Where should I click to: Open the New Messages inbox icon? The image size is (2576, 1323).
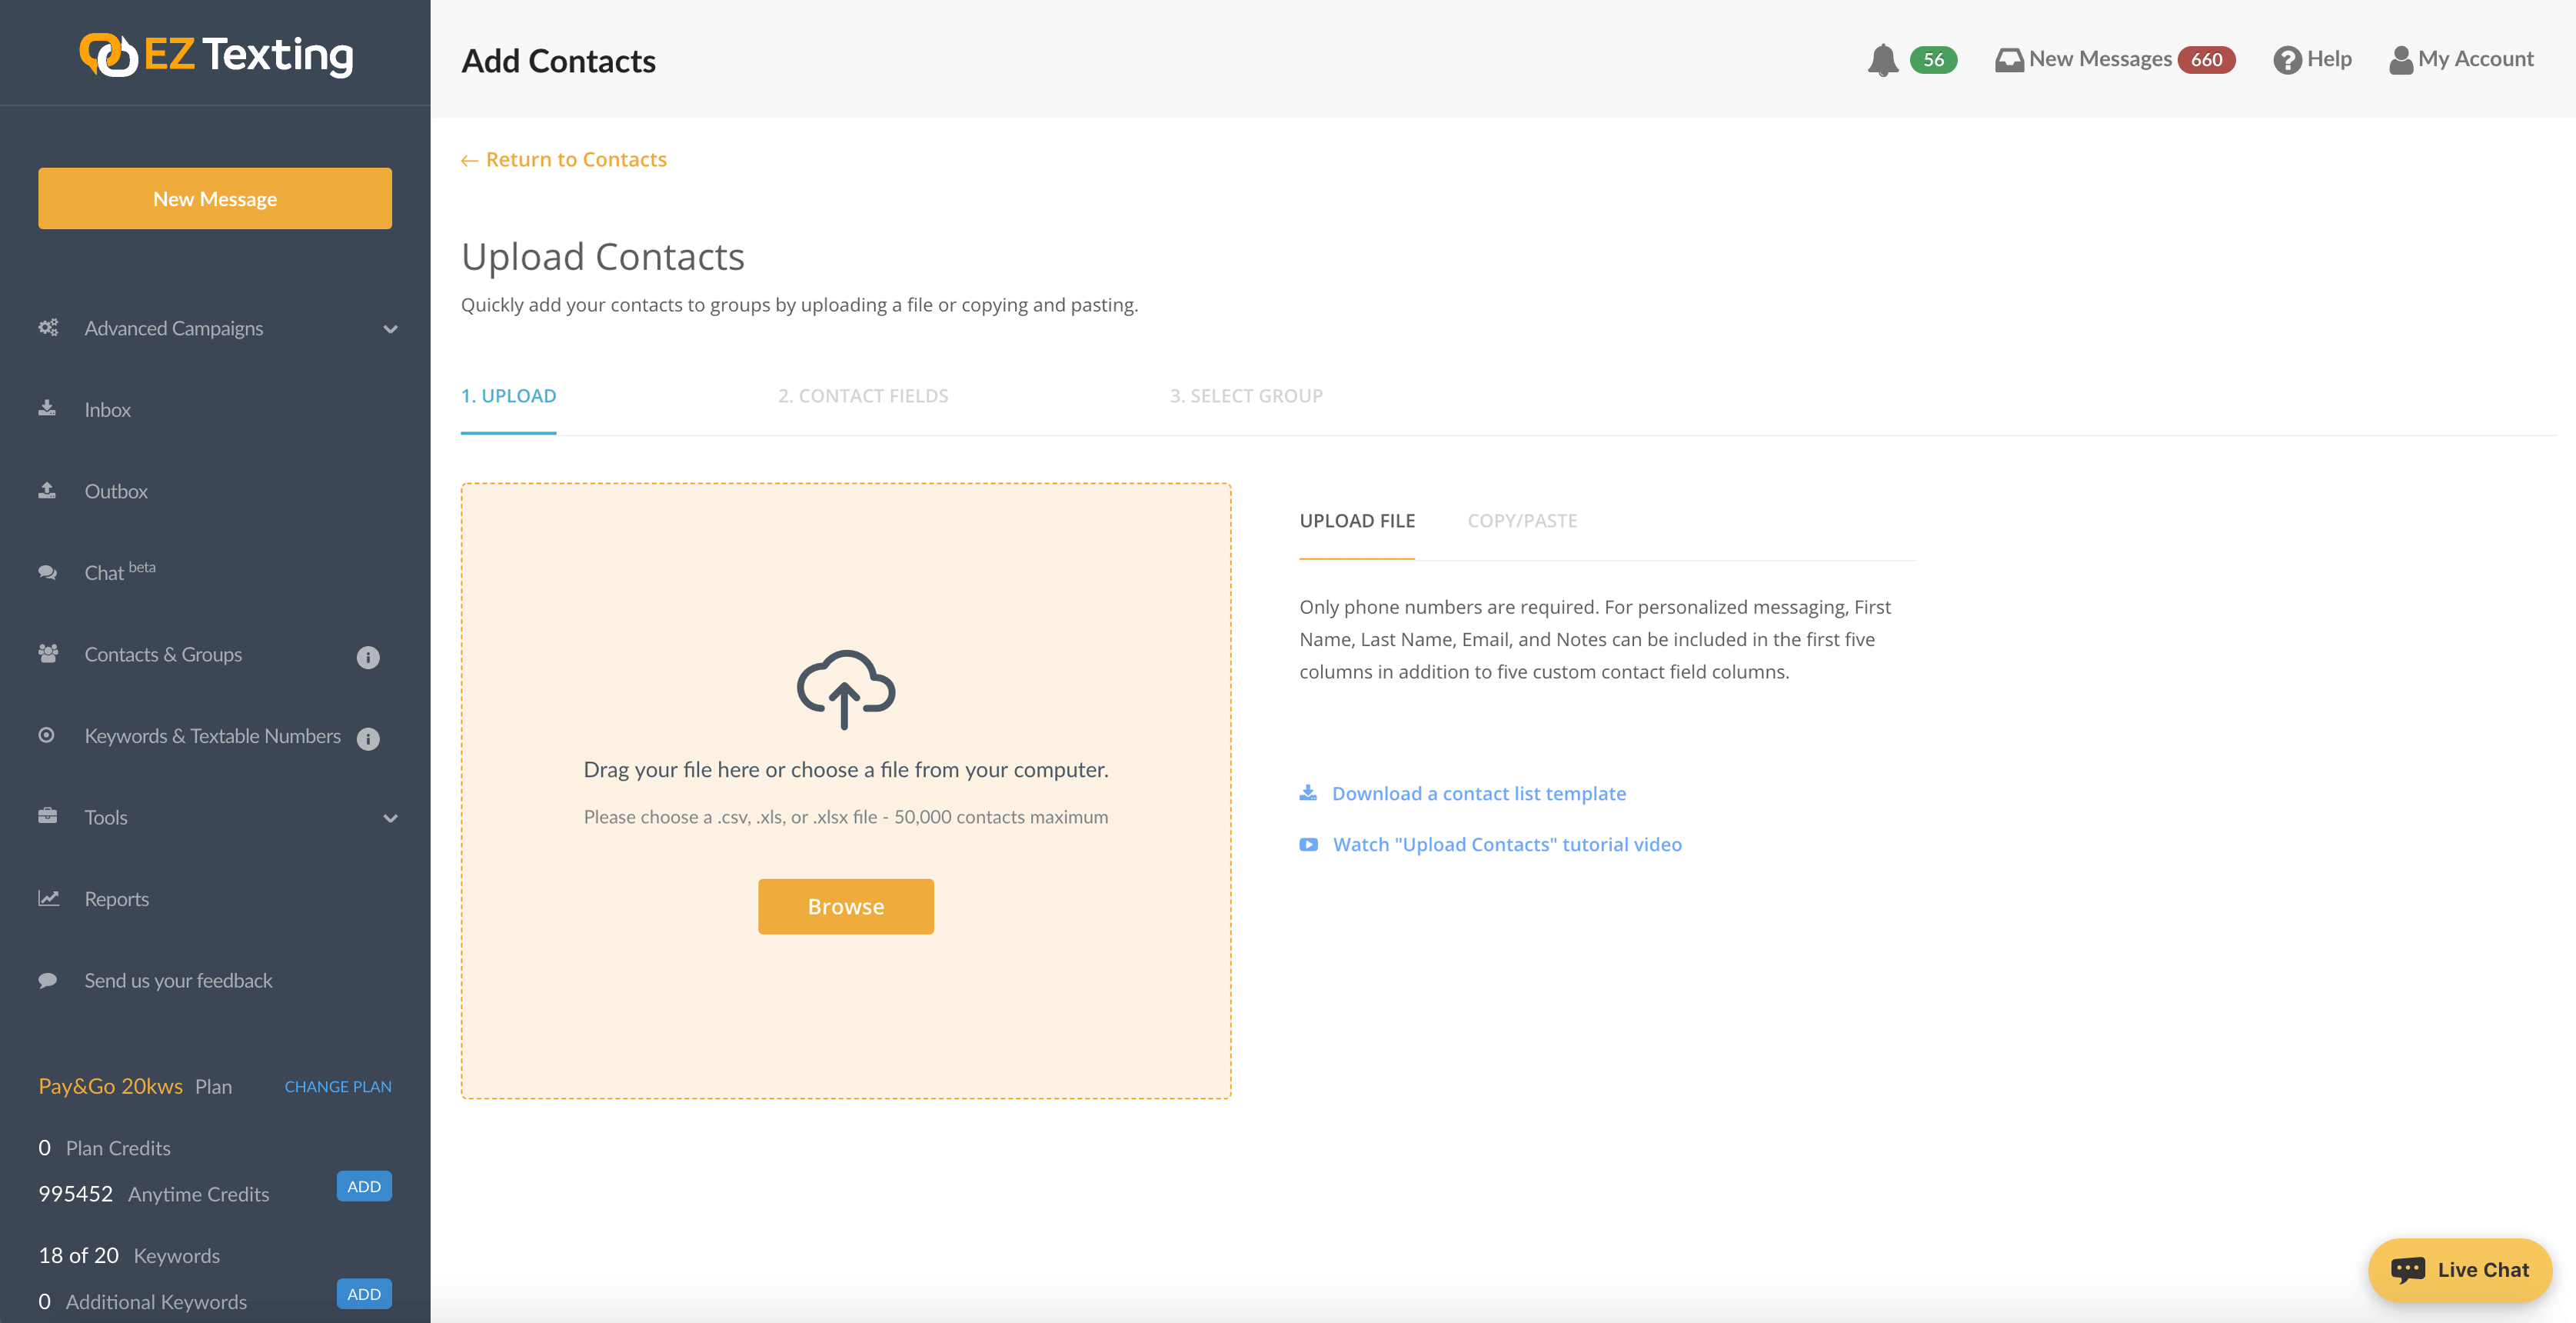coord(2008,60)
